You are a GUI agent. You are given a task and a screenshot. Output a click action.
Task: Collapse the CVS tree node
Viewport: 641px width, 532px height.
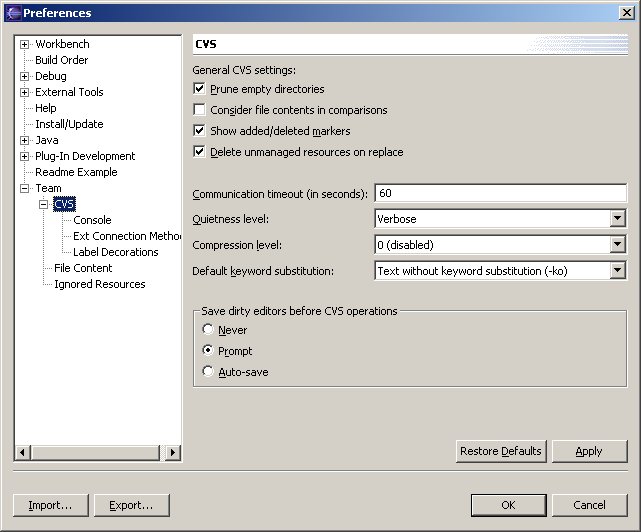[x=43, y=204]
